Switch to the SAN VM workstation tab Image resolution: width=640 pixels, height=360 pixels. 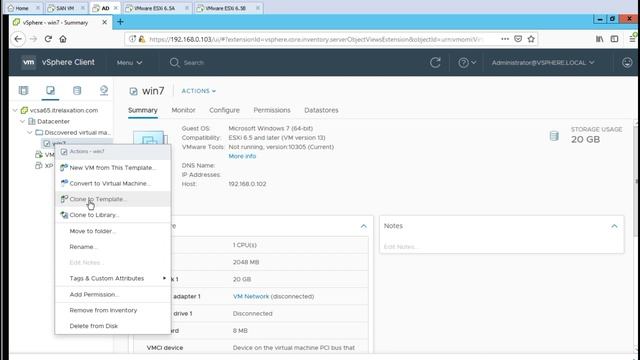(x=65, y=8)
